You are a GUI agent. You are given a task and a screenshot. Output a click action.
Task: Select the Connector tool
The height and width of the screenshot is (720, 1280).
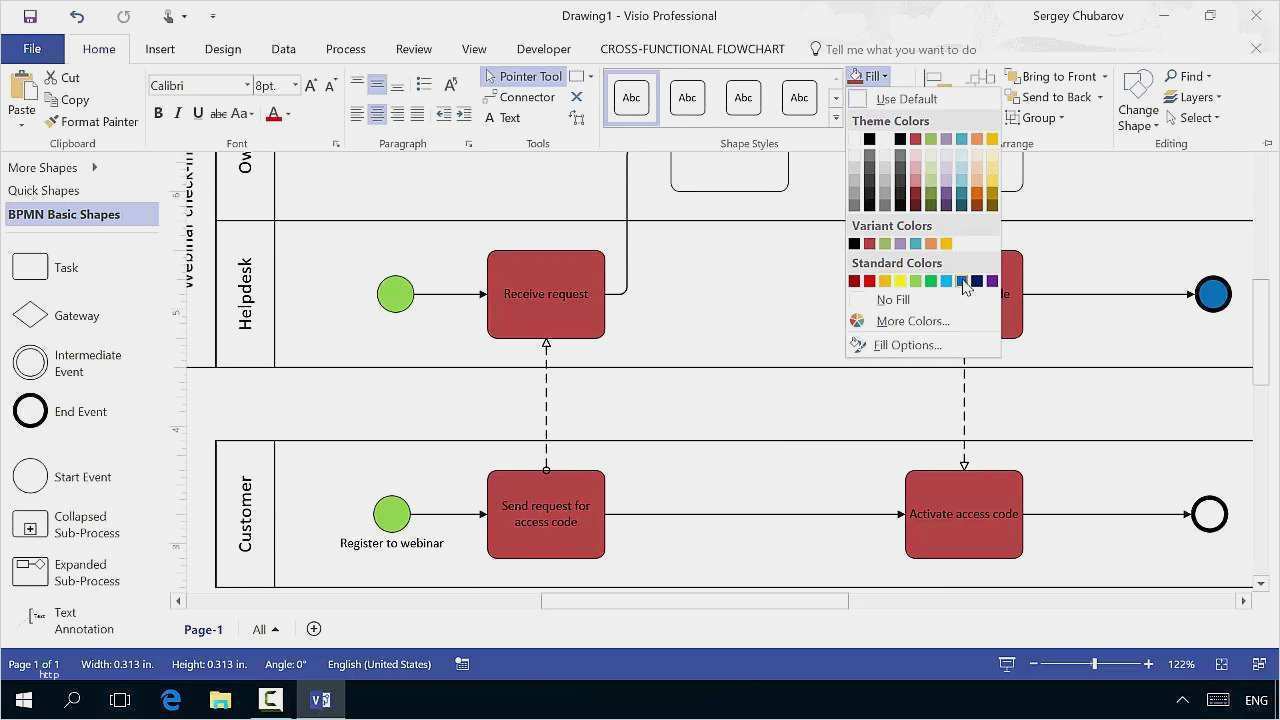tap(519, 97)
